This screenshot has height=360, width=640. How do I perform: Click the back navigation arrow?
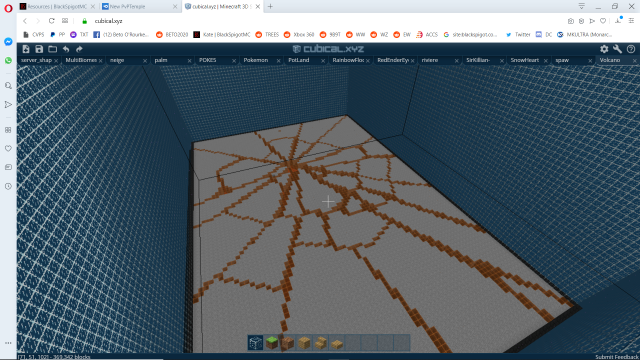click(x=25, y=21)
